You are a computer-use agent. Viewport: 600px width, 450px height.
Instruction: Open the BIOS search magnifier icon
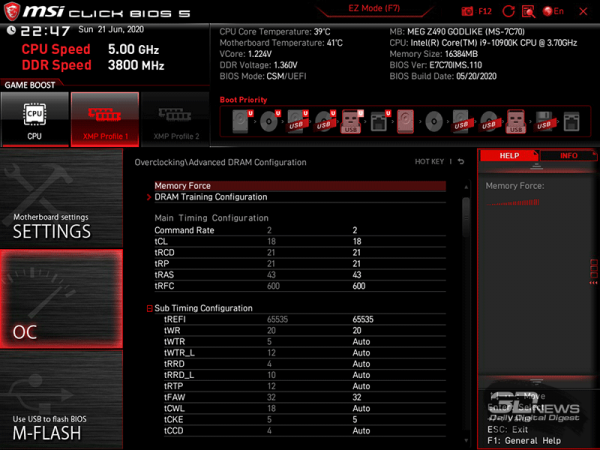click(x=529, y=10)
